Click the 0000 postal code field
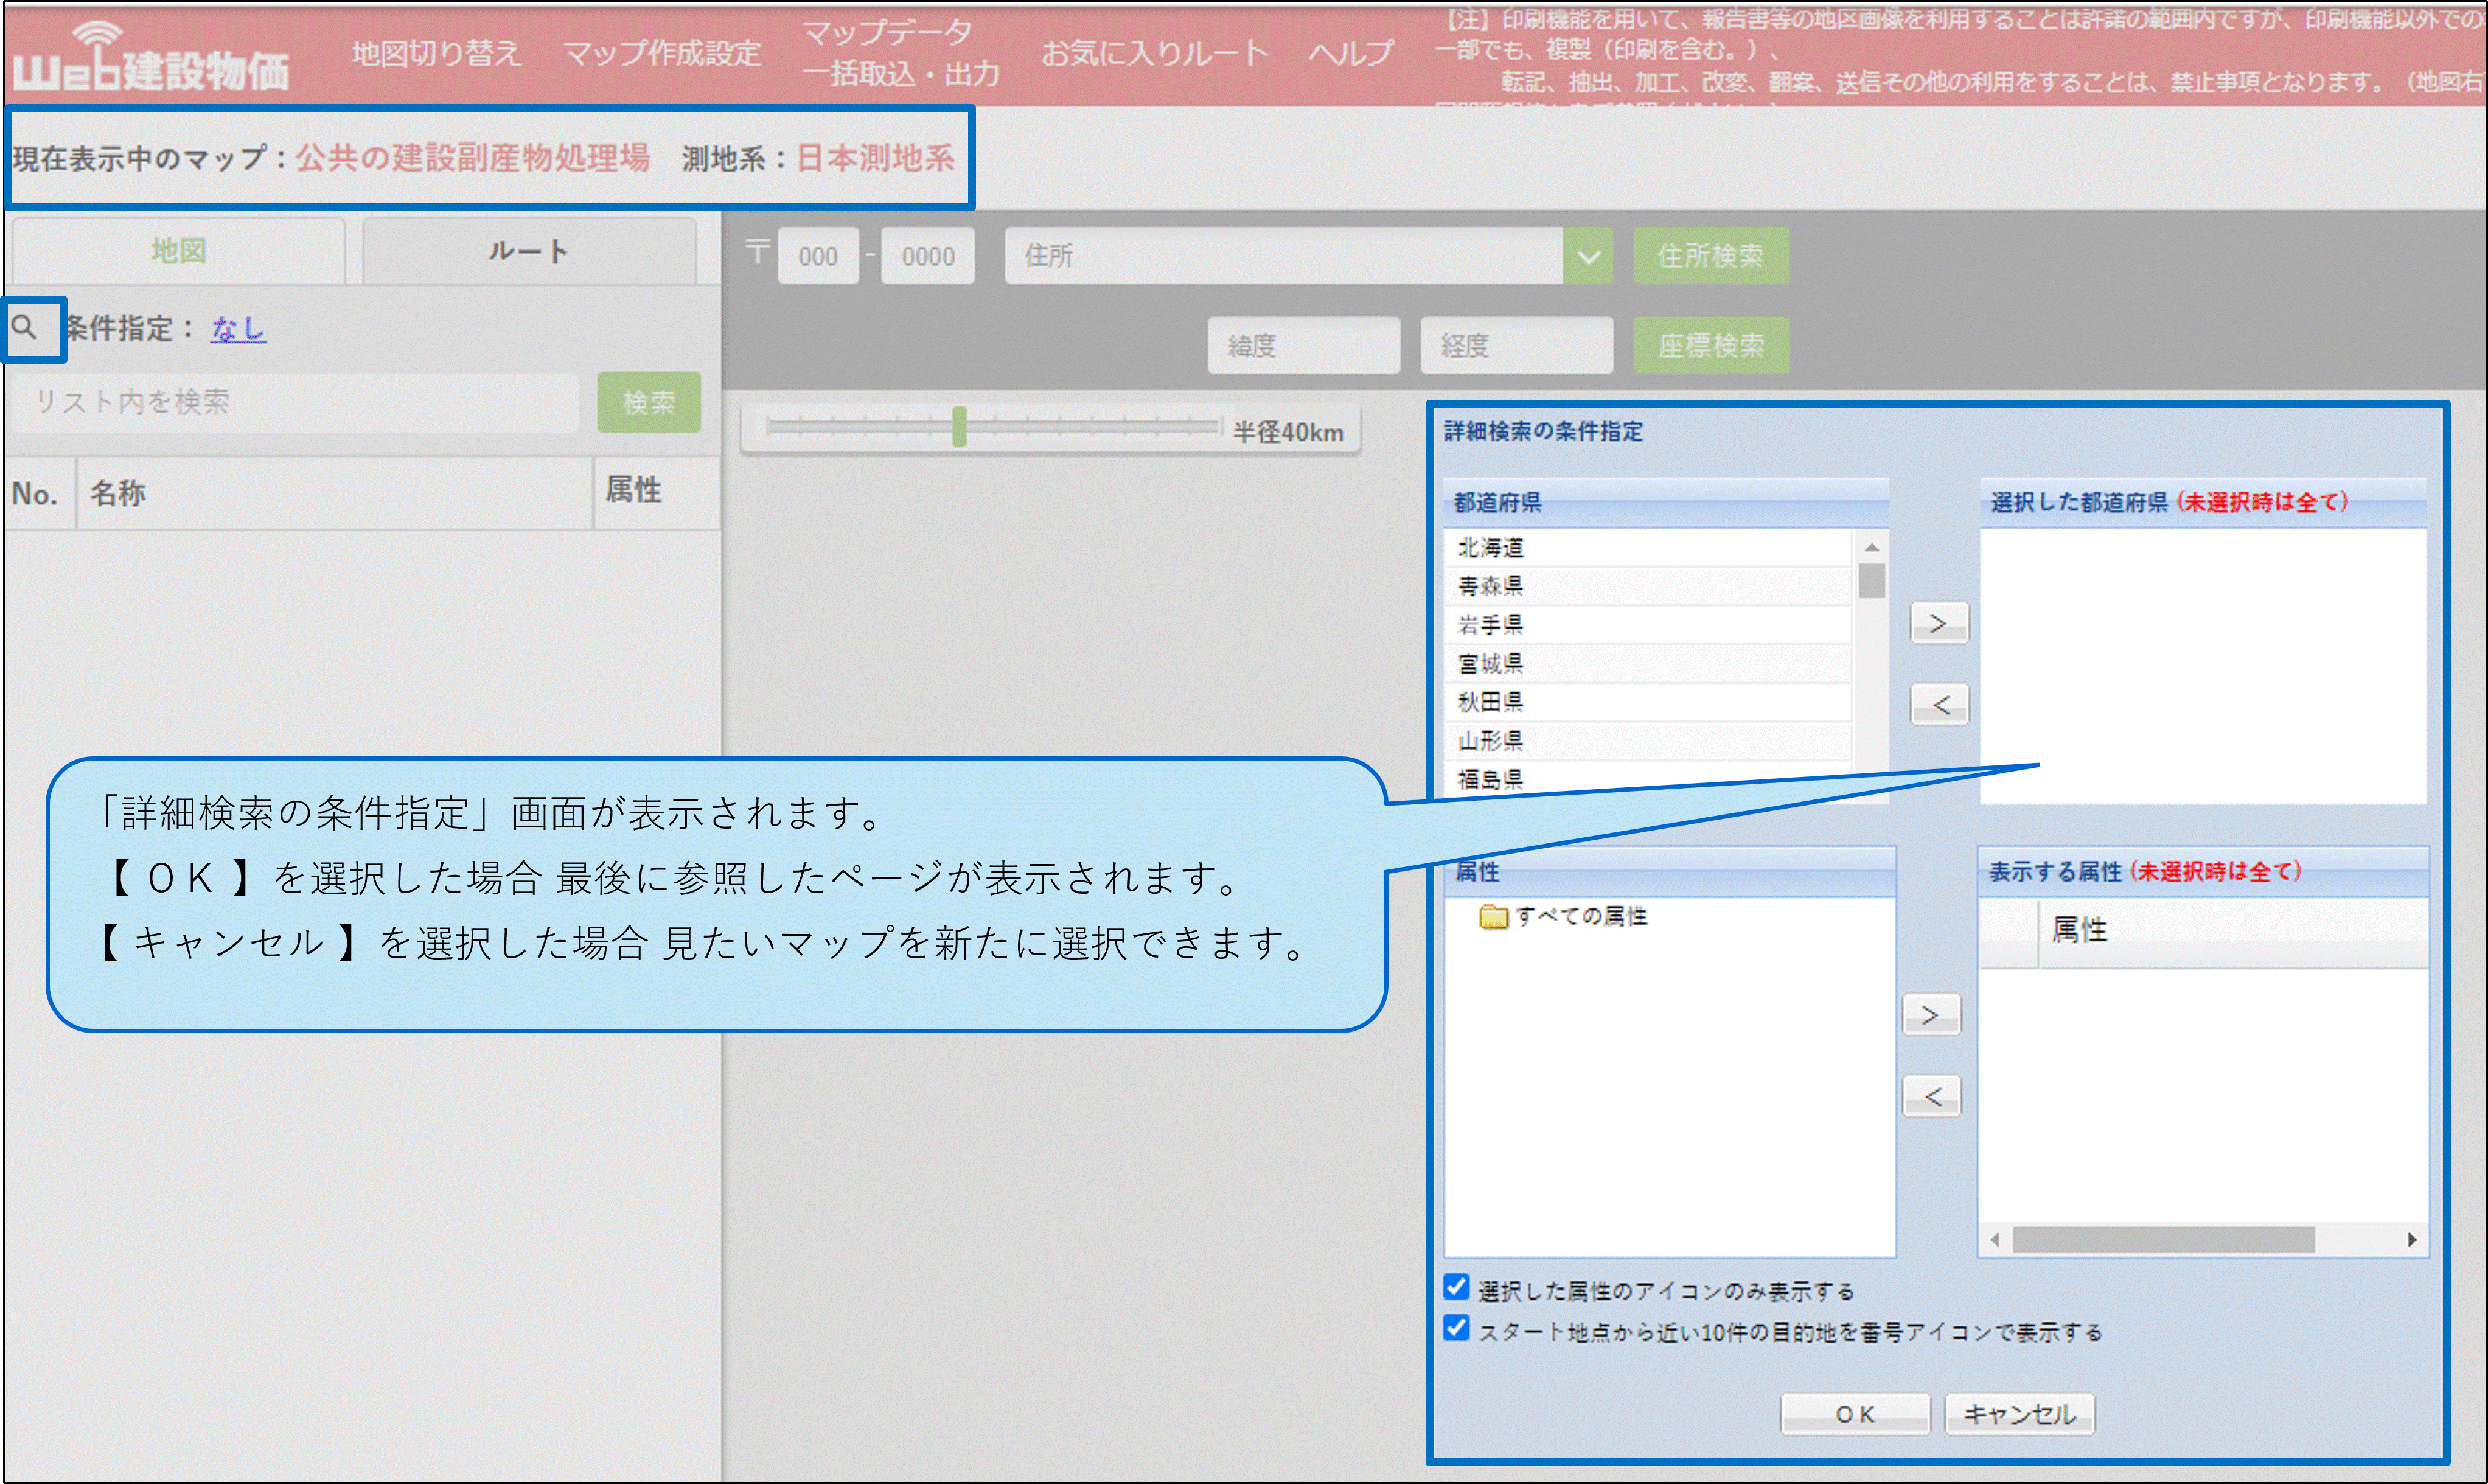 tap(928, 256)
